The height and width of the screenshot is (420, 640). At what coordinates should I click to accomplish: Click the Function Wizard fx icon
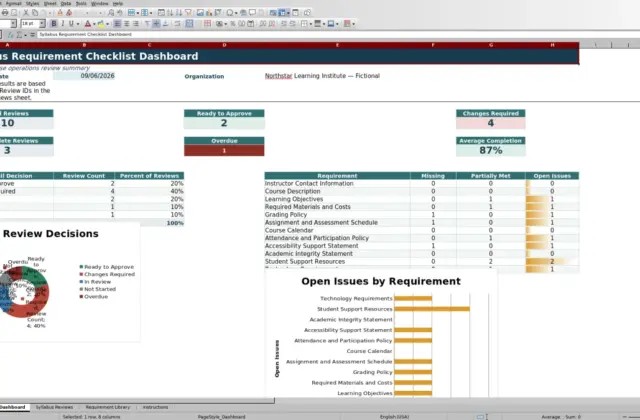pyautogui.click(x=11, y=35)
